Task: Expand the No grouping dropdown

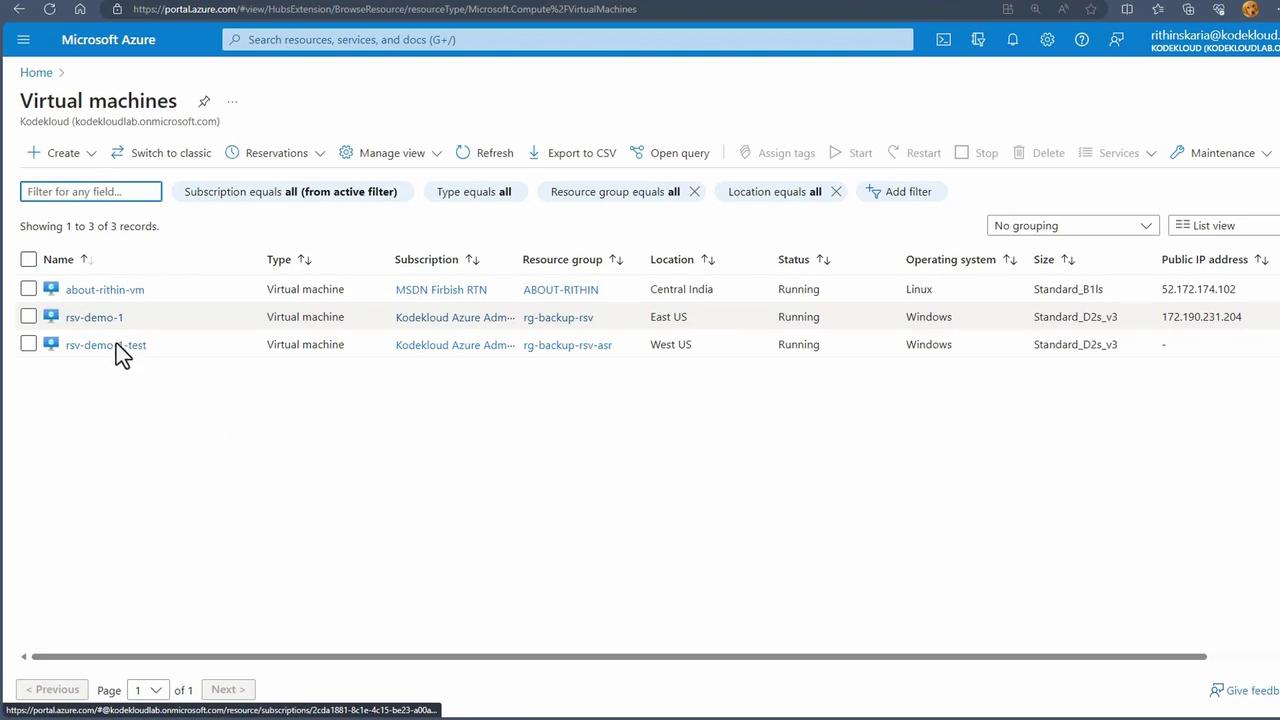Action: (1072, 226)
